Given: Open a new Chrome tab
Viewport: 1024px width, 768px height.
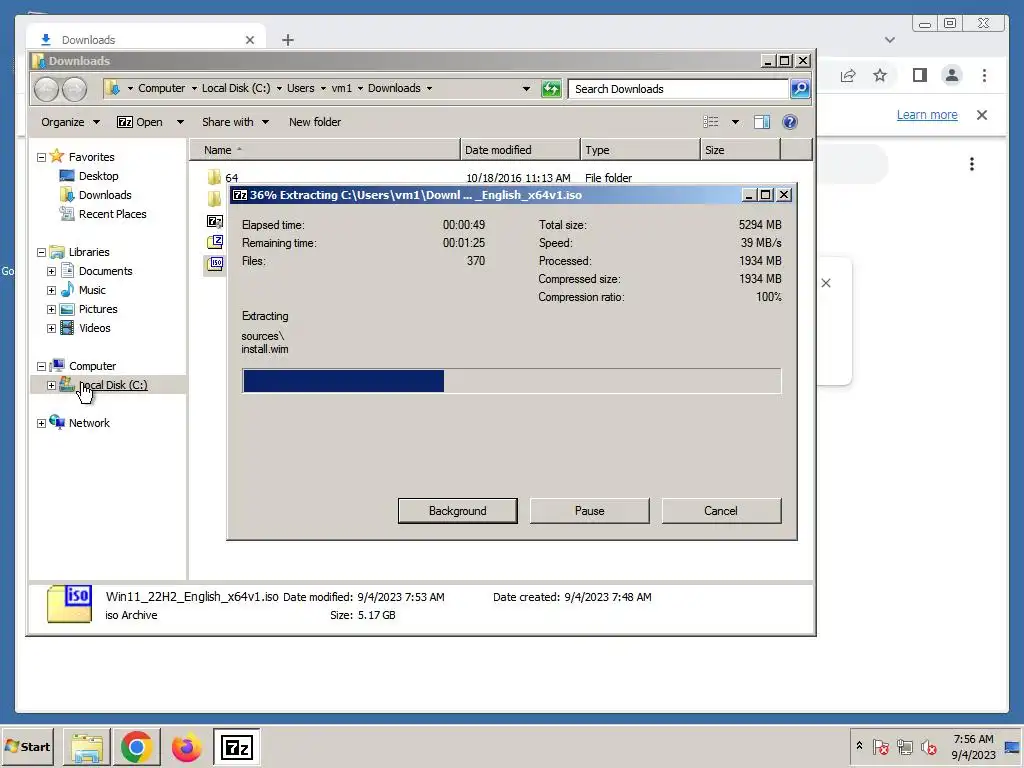Looking at the screenshot, I should [x=287, y=40].
